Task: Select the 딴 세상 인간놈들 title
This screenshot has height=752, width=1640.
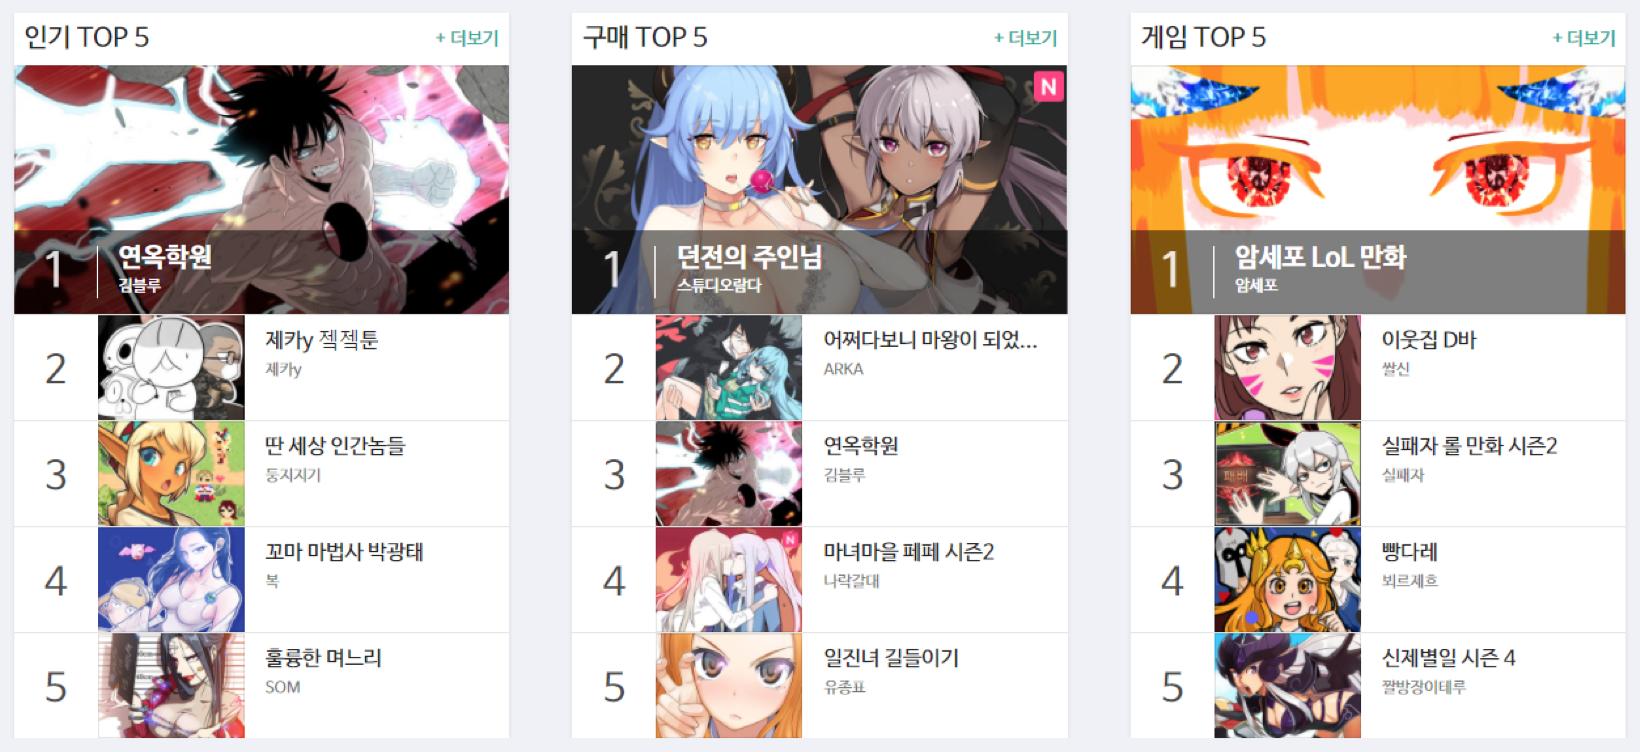Action: pos(335,446)
